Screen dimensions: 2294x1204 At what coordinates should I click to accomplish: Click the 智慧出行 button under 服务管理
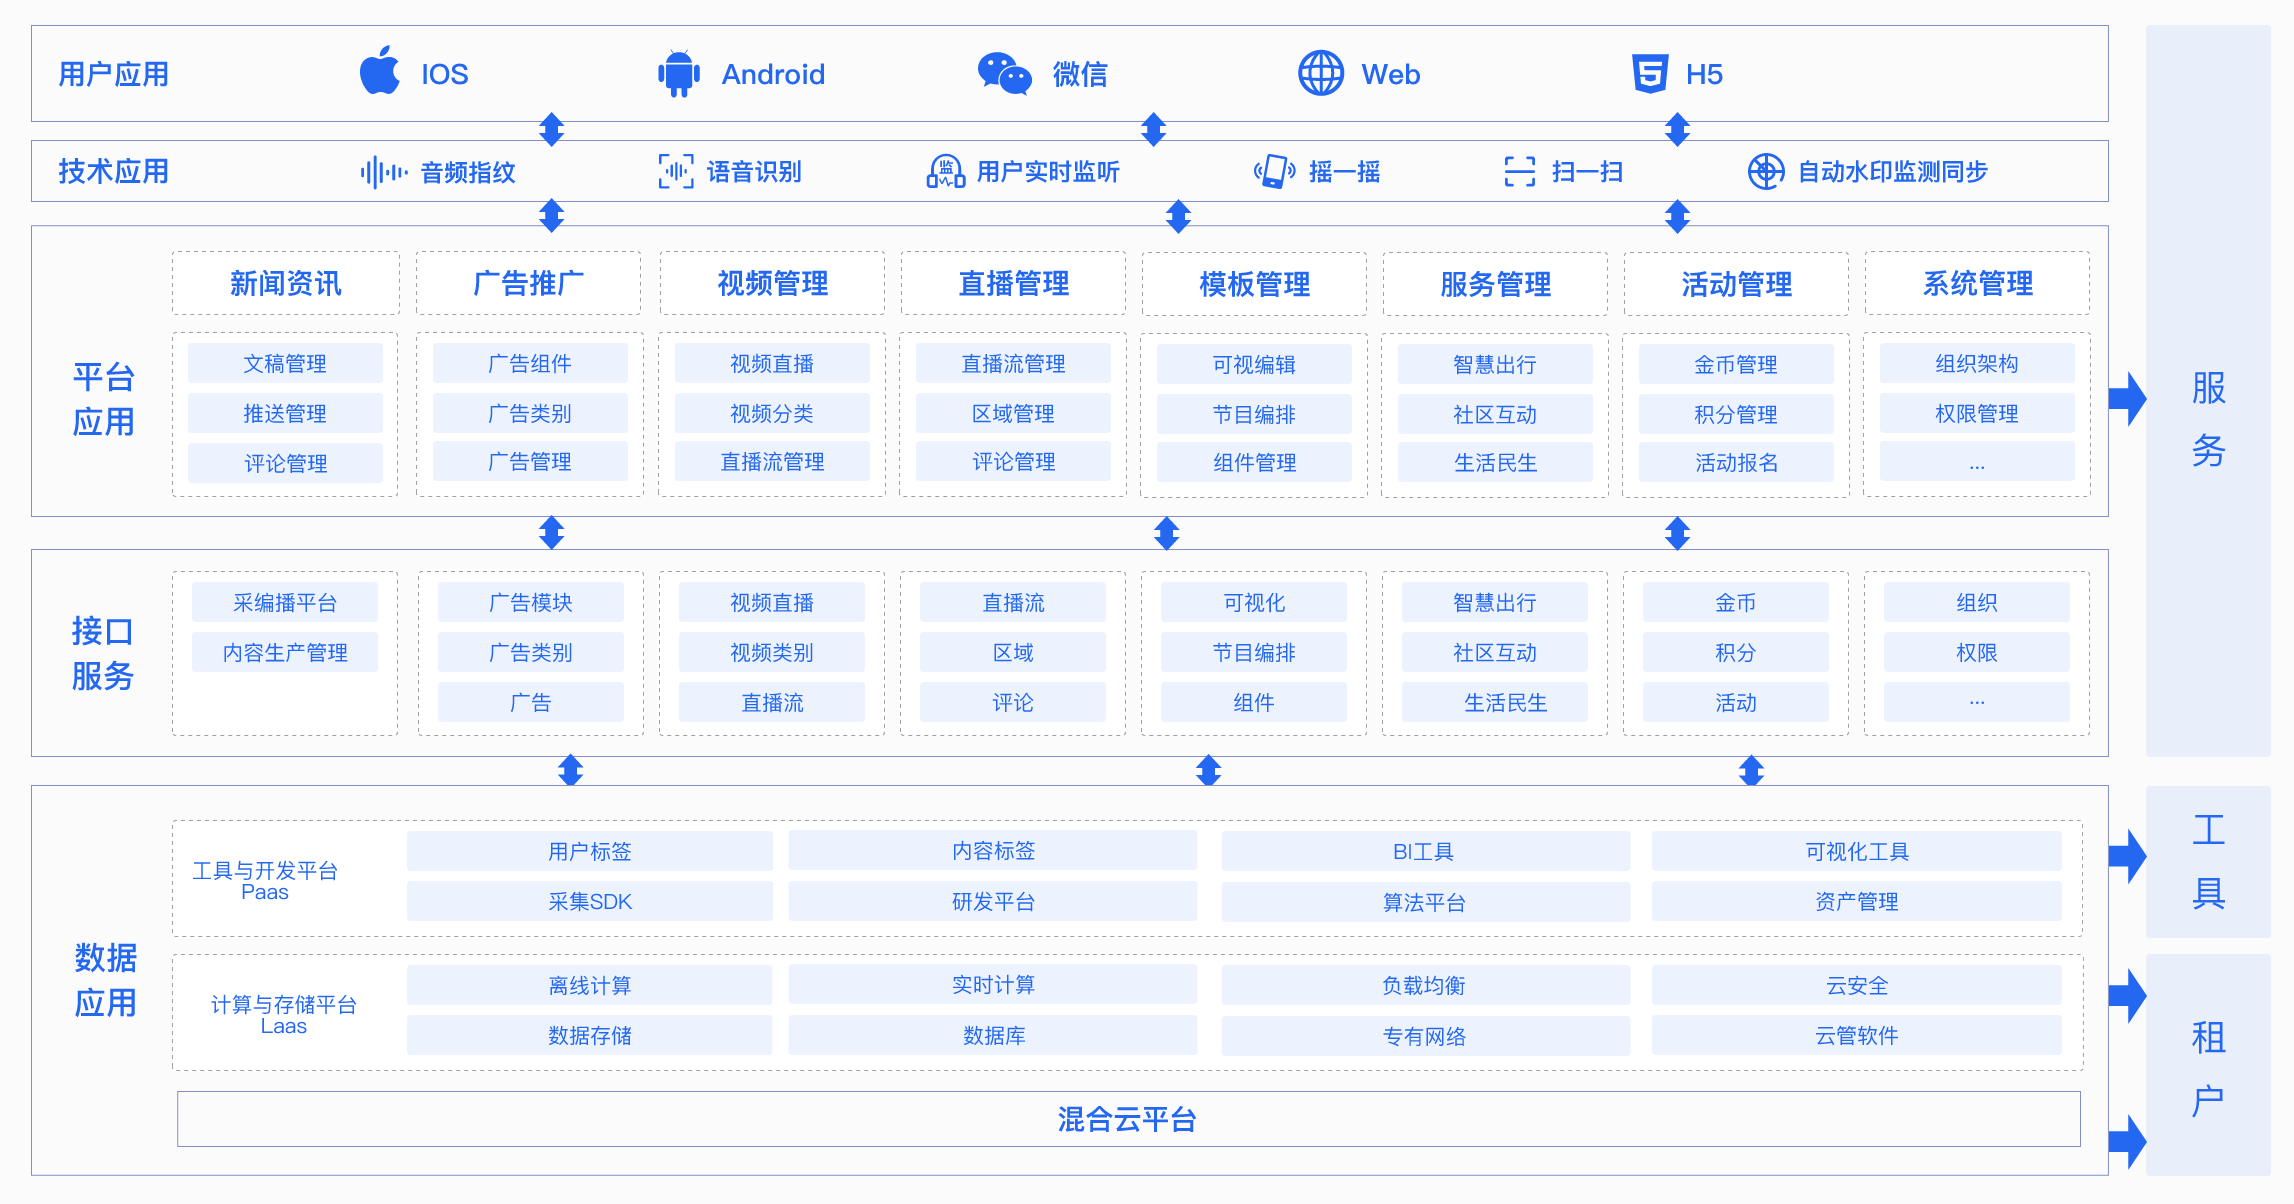[x=1494, y=365]
